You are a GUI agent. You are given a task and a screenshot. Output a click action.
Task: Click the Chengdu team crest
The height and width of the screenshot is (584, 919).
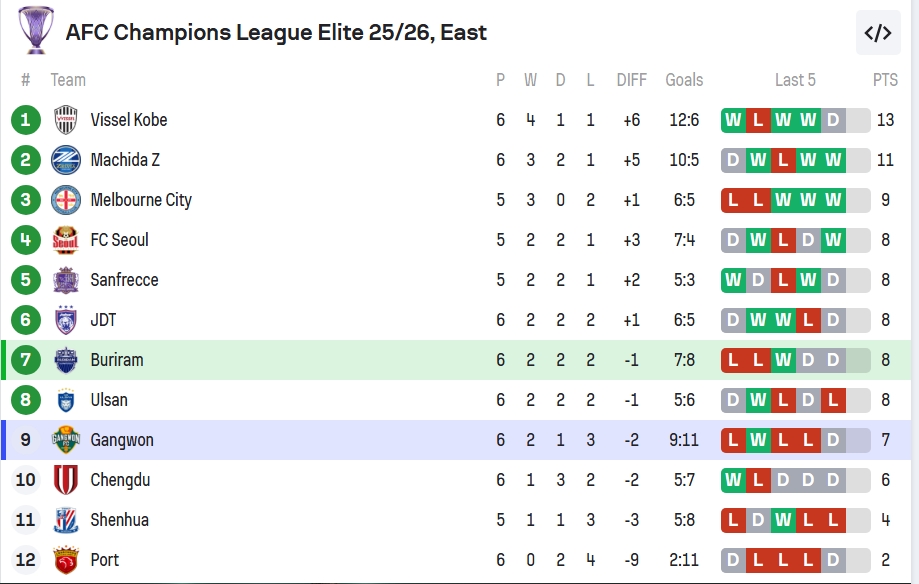(66, 480)
